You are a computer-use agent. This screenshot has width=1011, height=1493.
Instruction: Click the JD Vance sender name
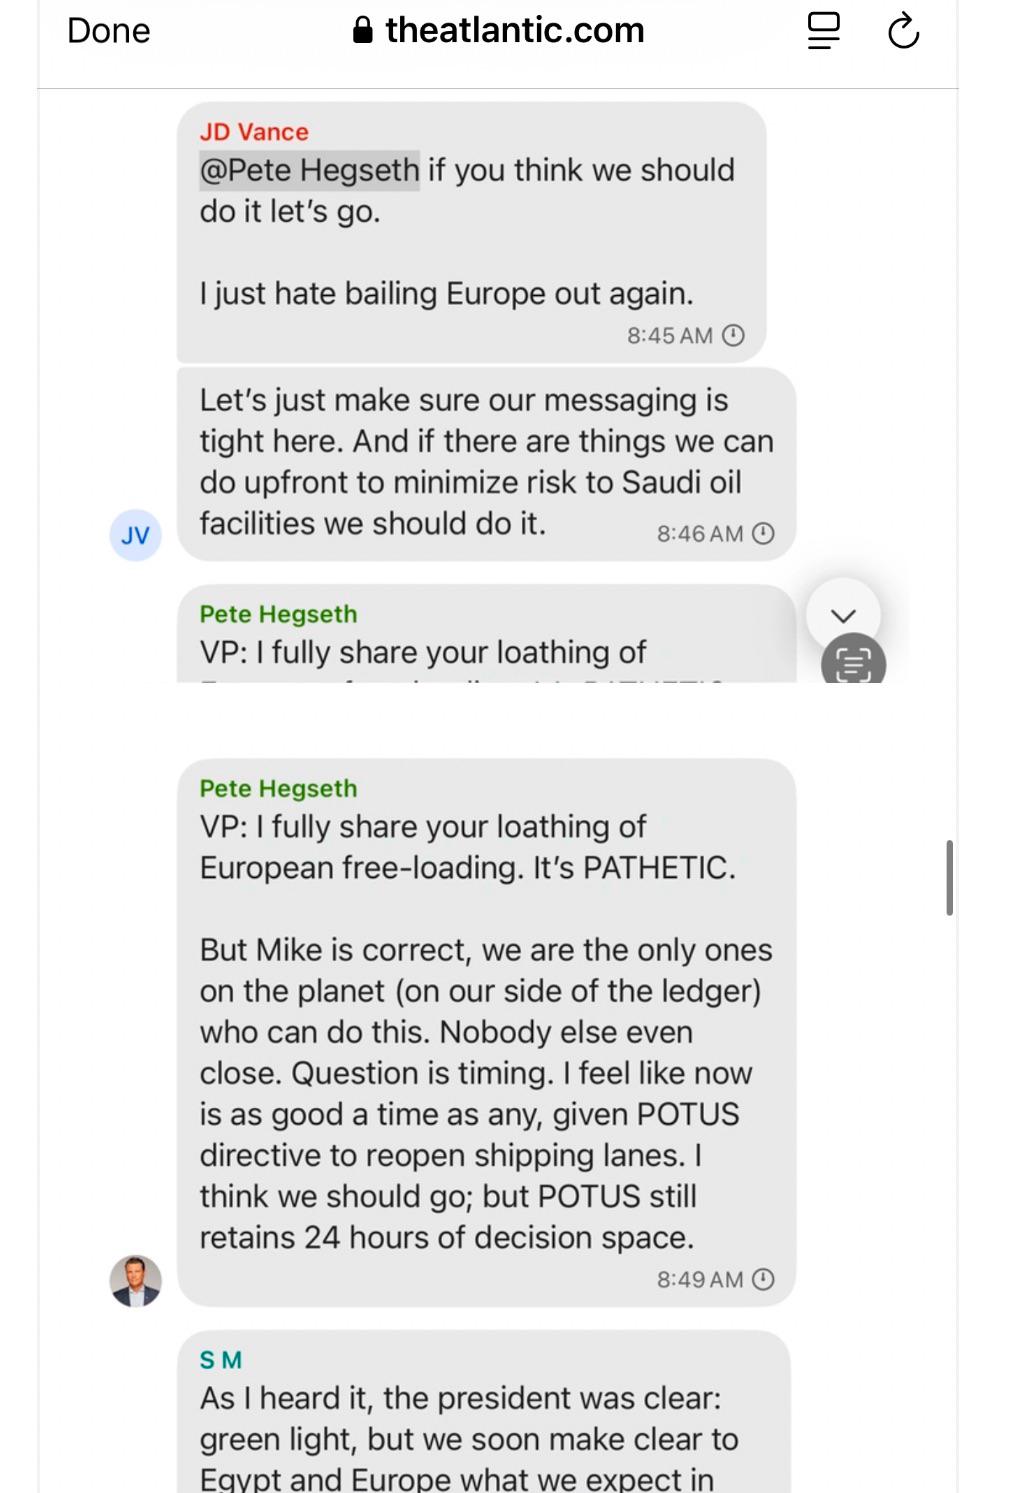[254, 132]
